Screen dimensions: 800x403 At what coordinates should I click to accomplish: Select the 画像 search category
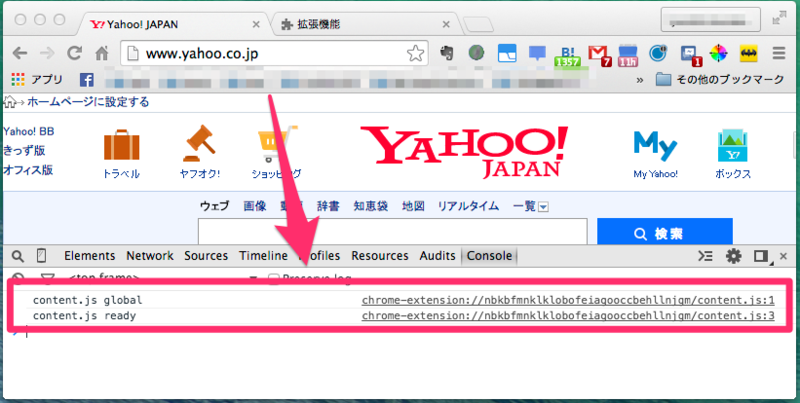(255, 206)
